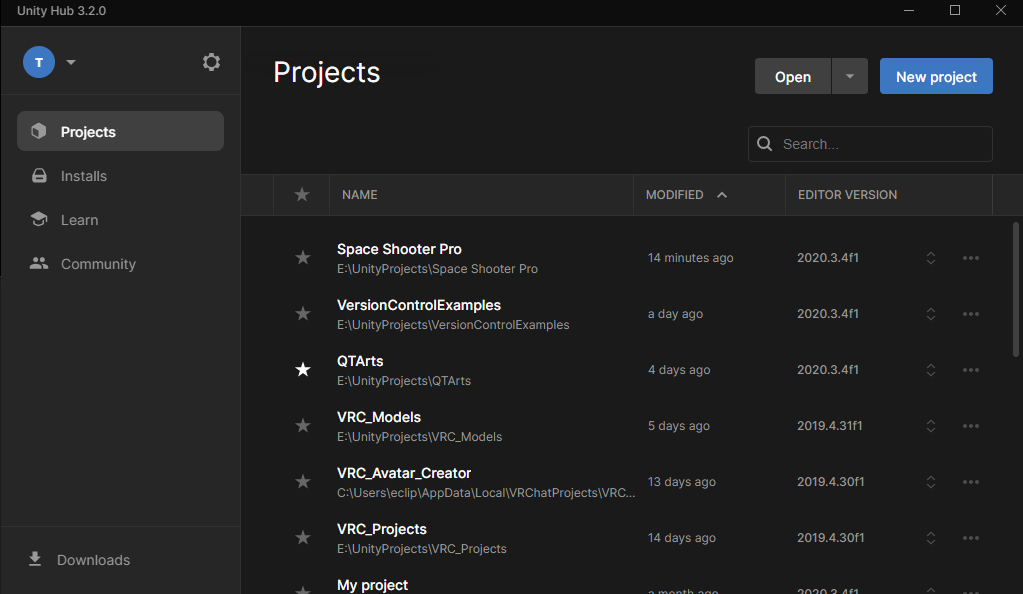
Task: Visit the Community section
Action: tap(97, 263)
